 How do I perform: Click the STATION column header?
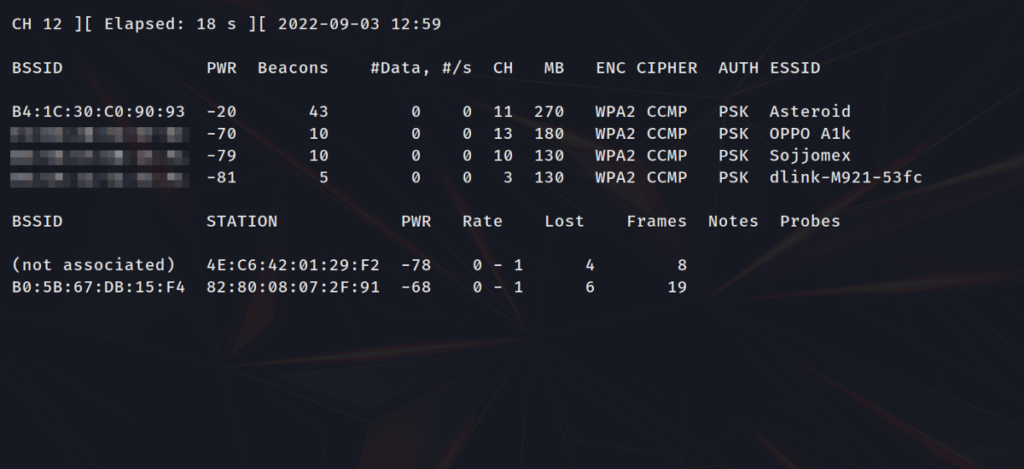pyautogui.click(x=242, y=221)
